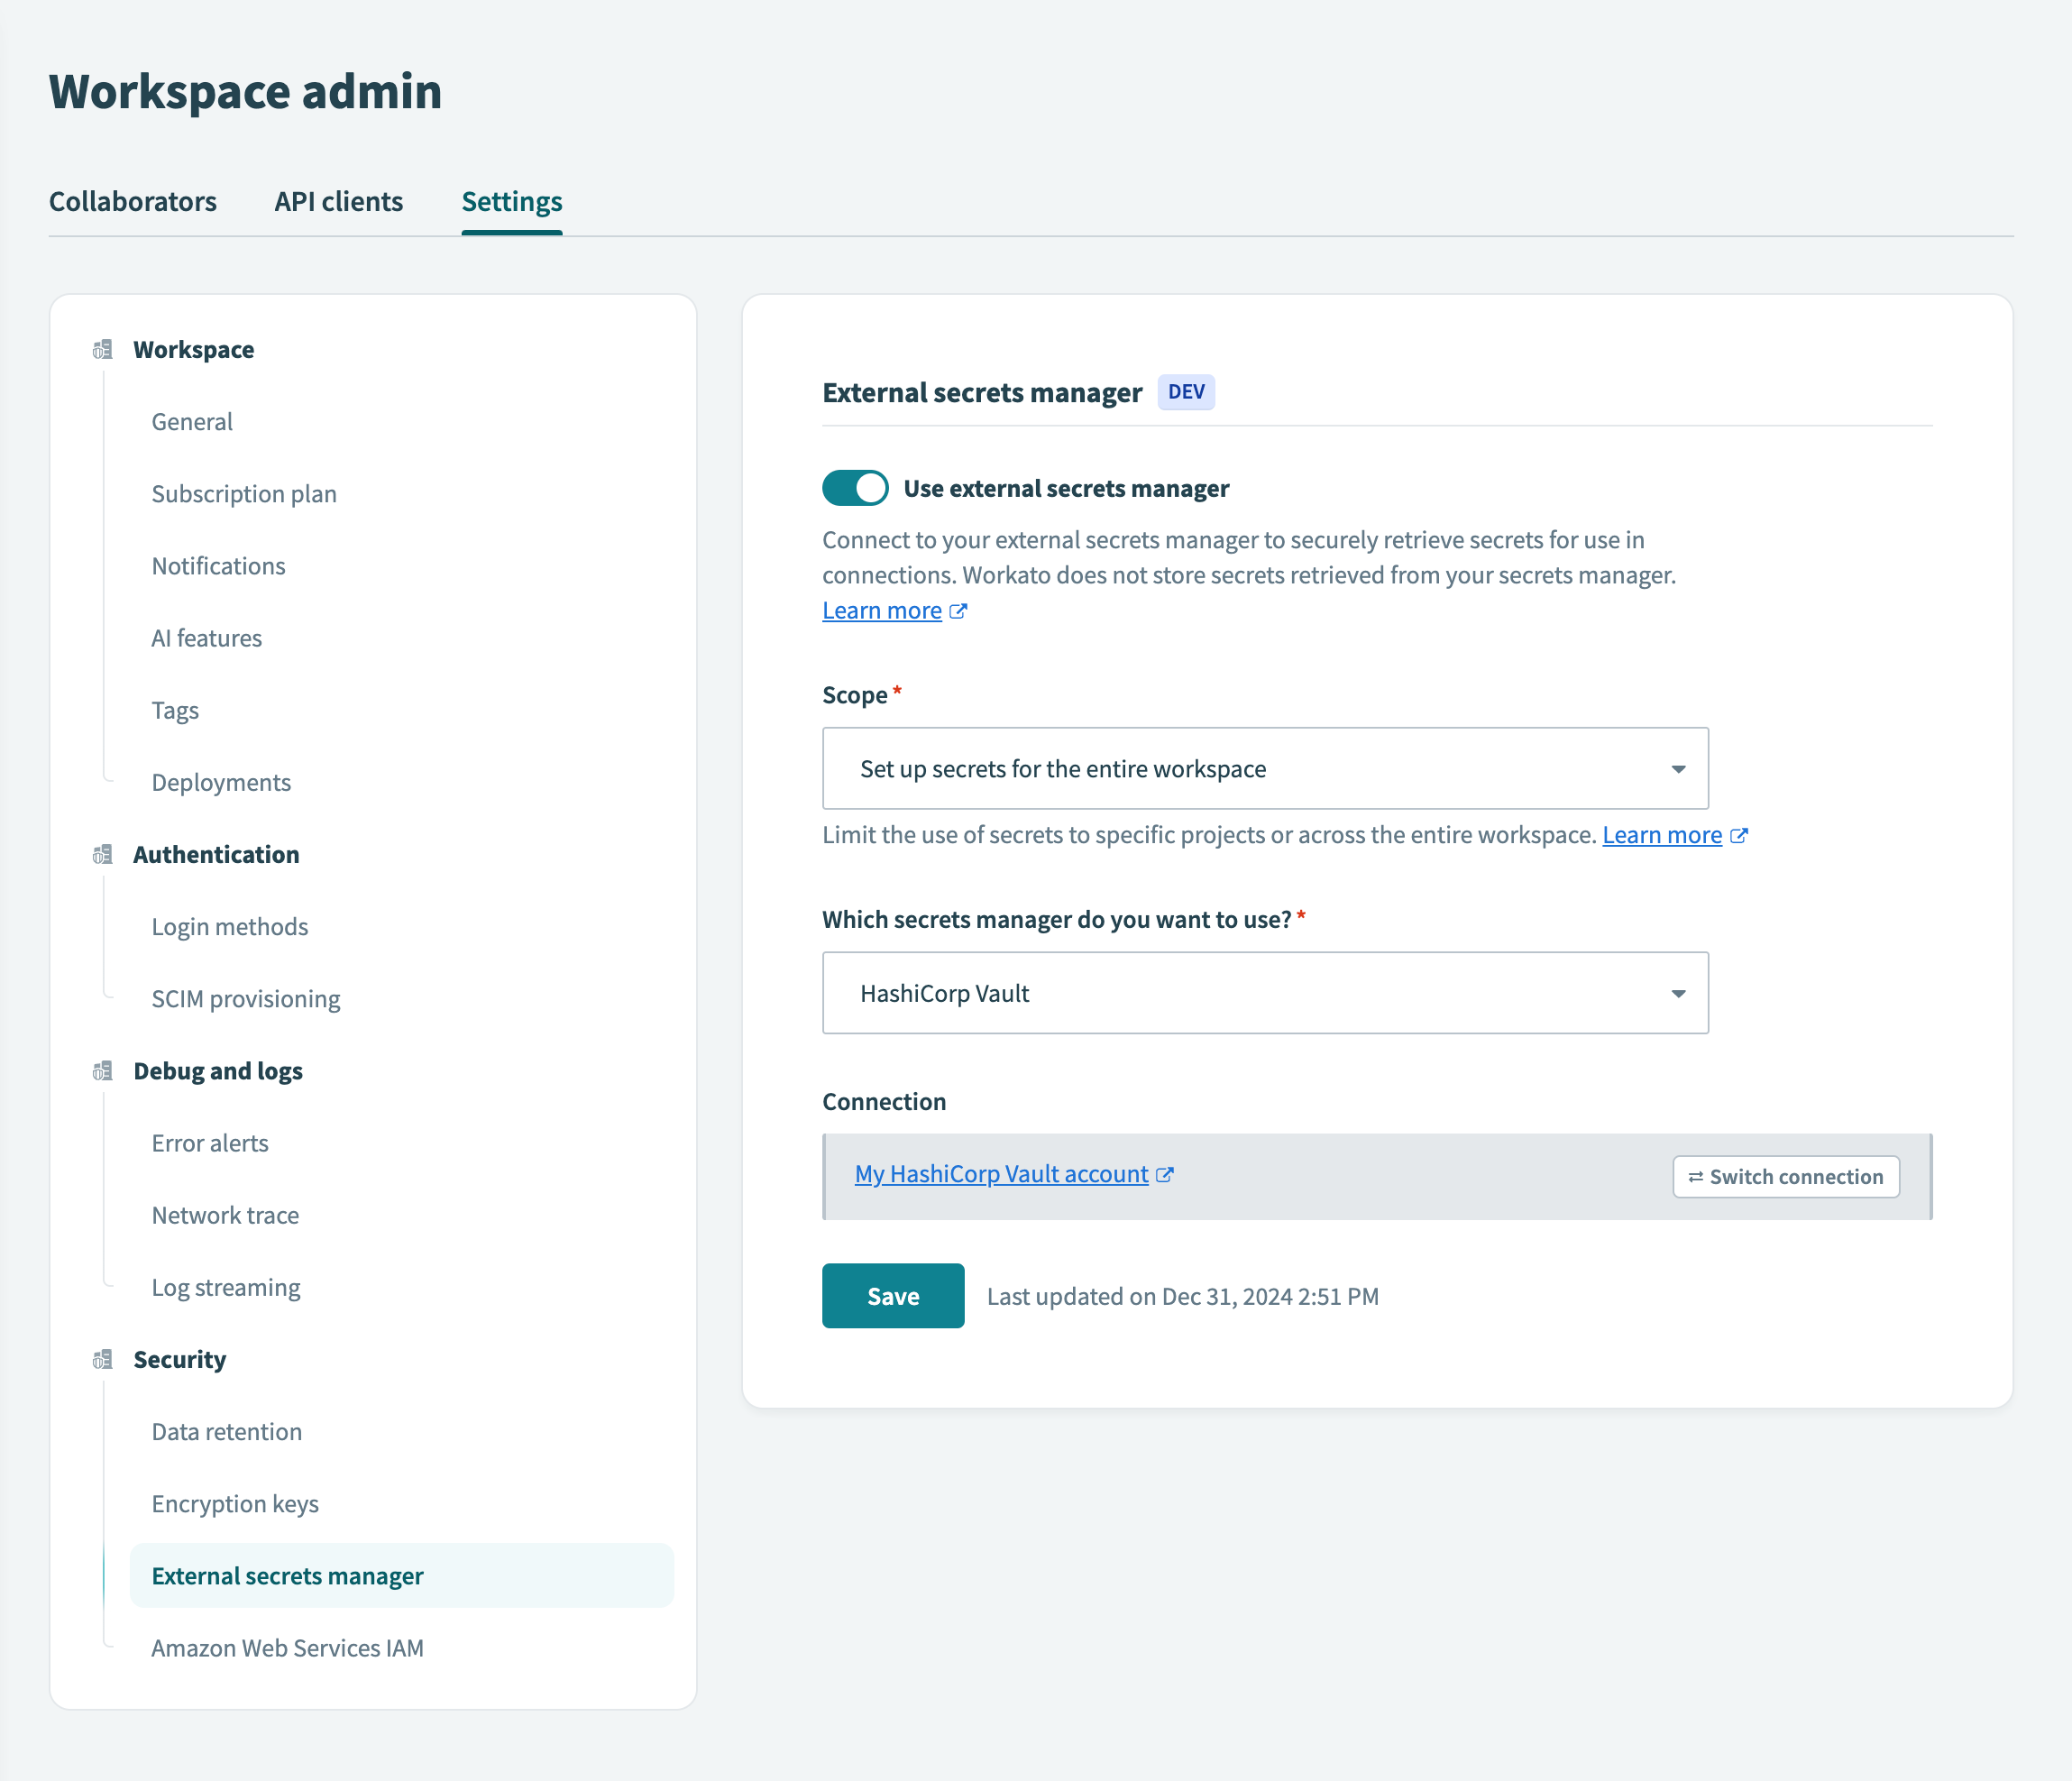Click external-link icon after Scope Learn more

pos(1739,835)
